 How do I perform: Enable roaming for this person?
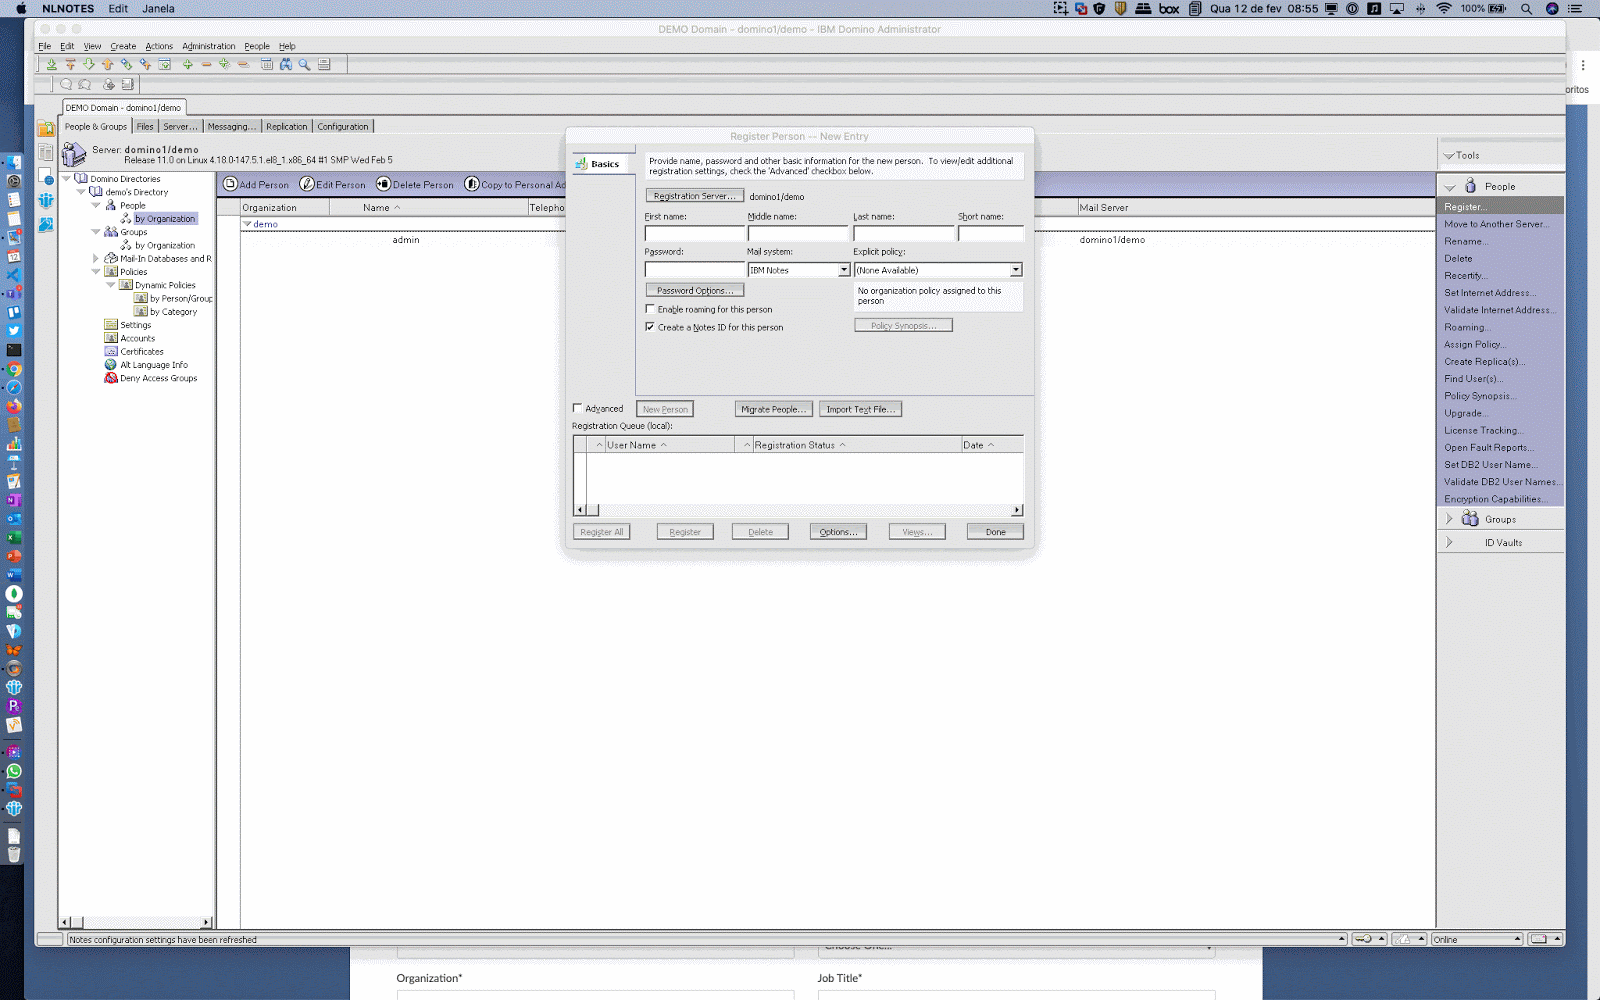652,309
